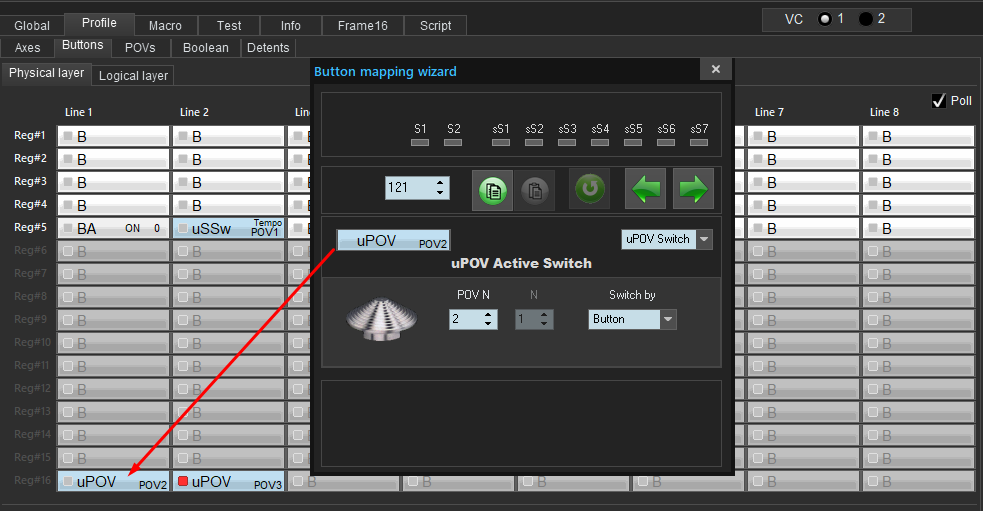
Task: Select VC radio option 1
Action: pos(825,19)
